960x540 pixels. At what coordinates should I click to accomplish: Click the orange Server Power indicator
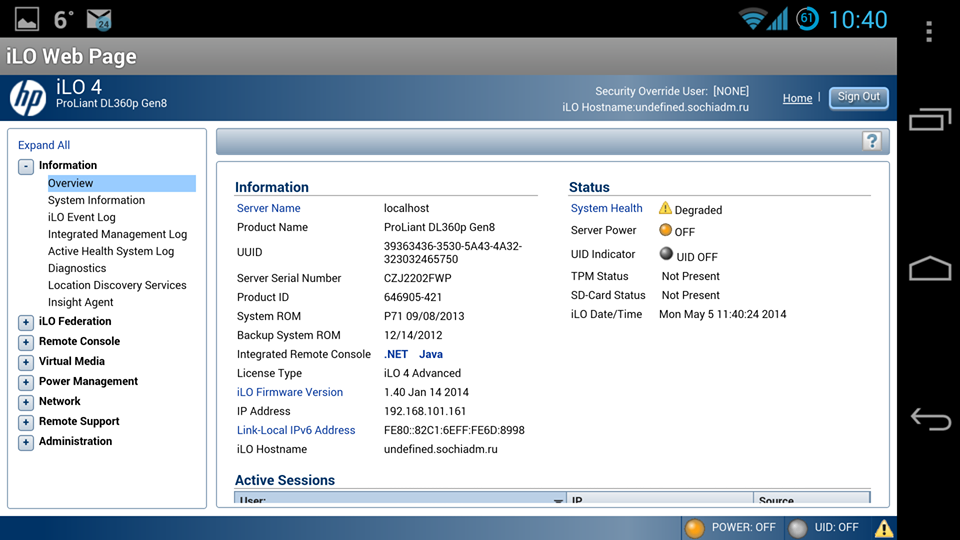(666, 230)
